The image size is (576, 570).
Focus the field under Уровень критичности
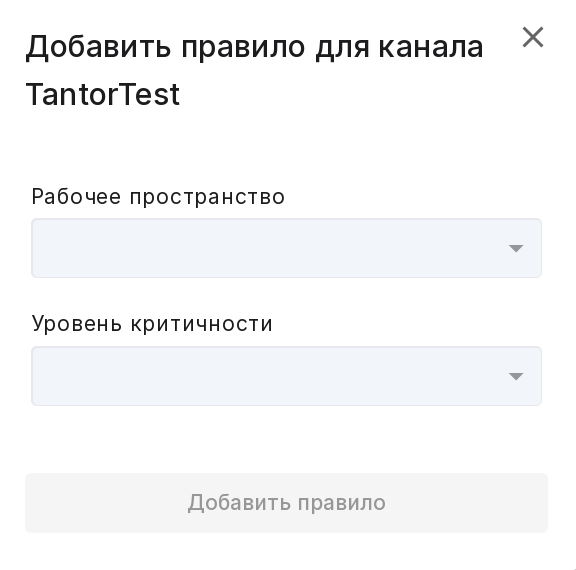287,376
